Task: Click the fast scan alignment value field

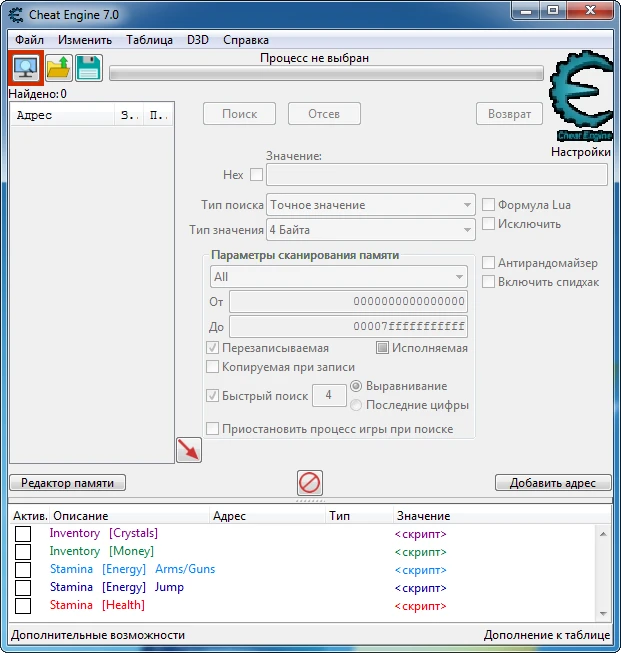Action: tap(329, 395)
